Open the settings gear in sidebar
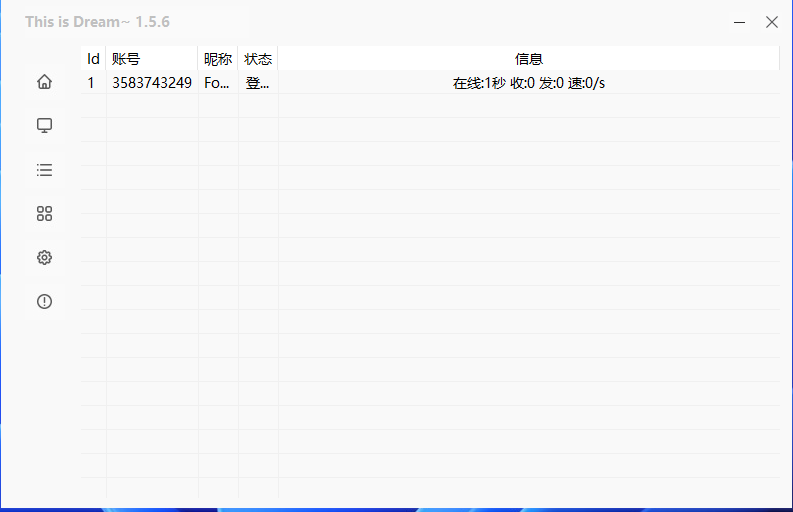Screen dimensions: 793x512 point(44,258)
